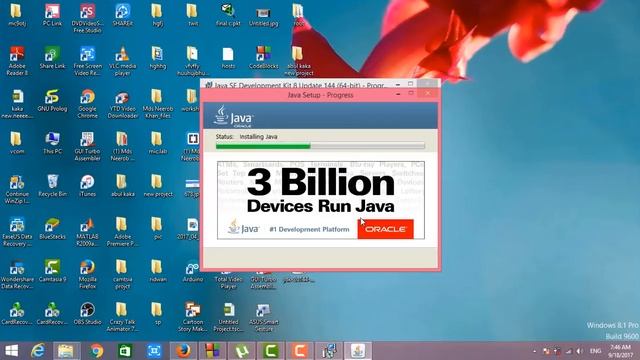Screen dimensions: 640x360
Task: Open the final c.pkt file
Action: pyautogui.click(x=228, y=16)
